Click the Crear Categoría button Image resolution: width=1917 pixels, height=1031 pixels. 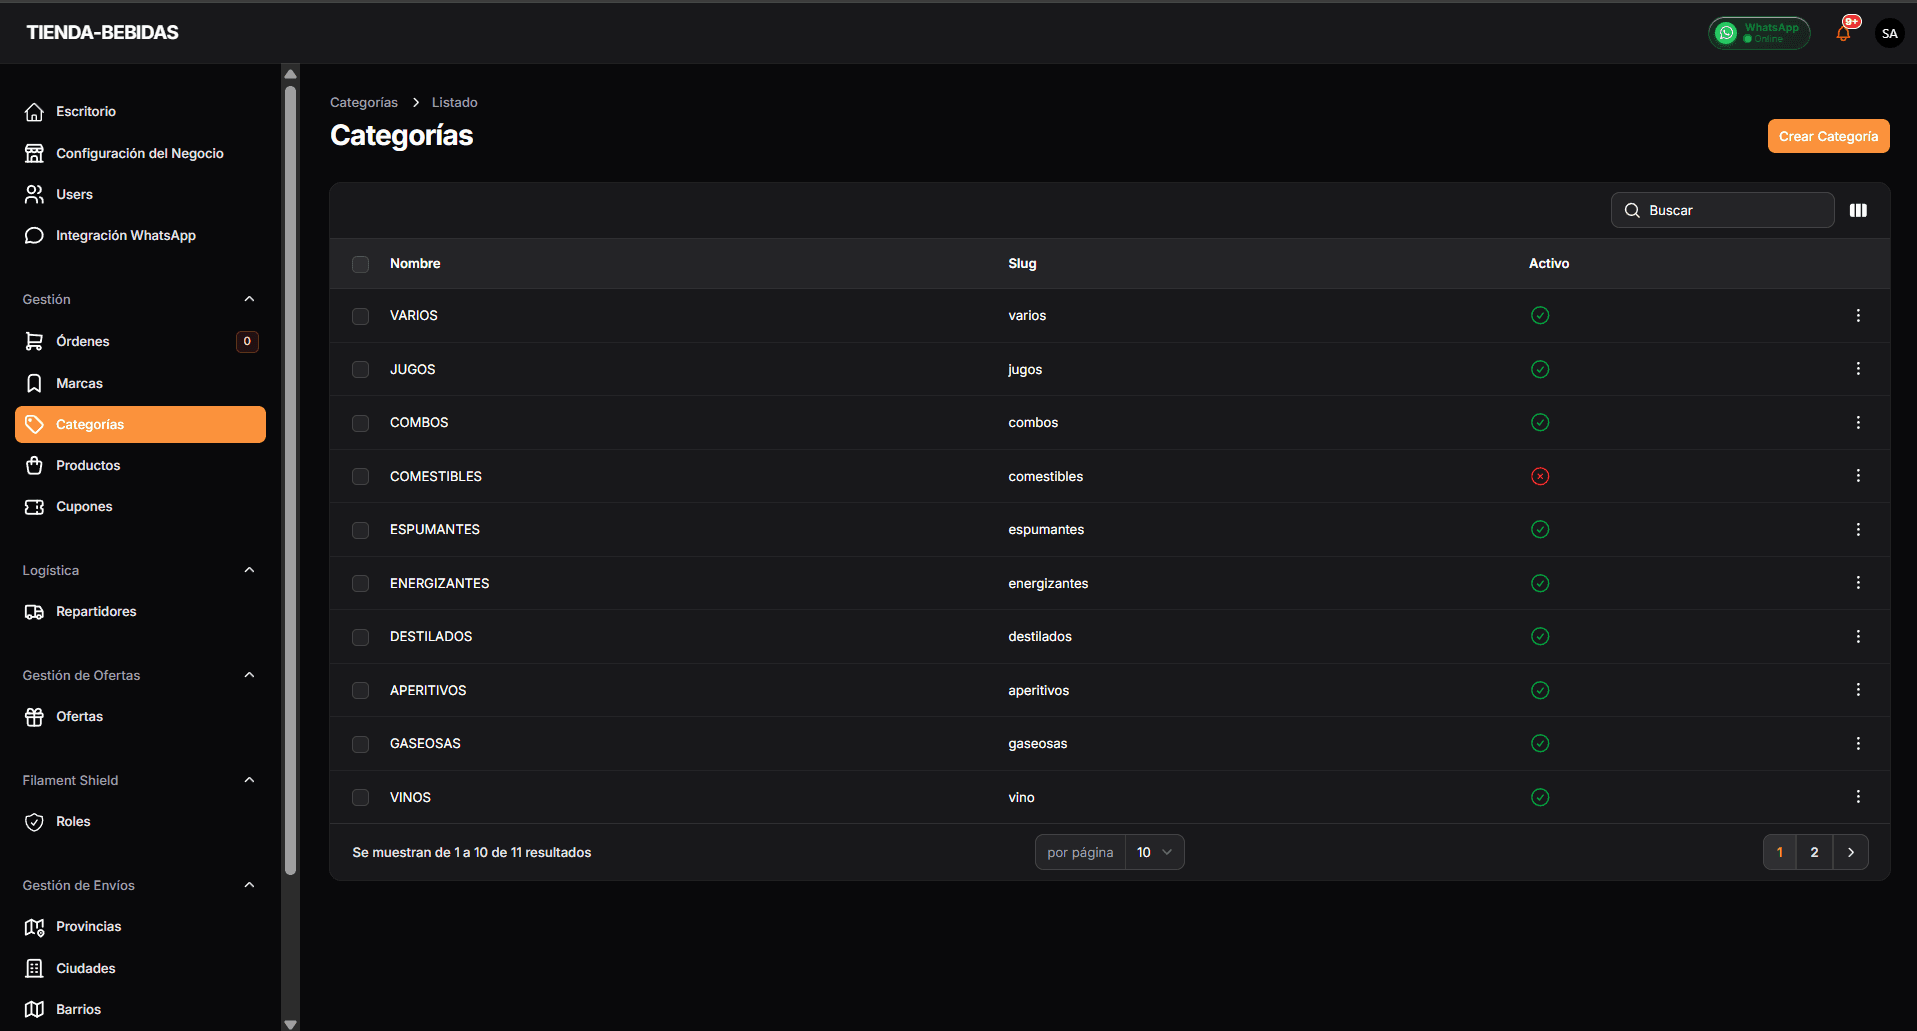pyautogui.click(x=1828, y=136)
